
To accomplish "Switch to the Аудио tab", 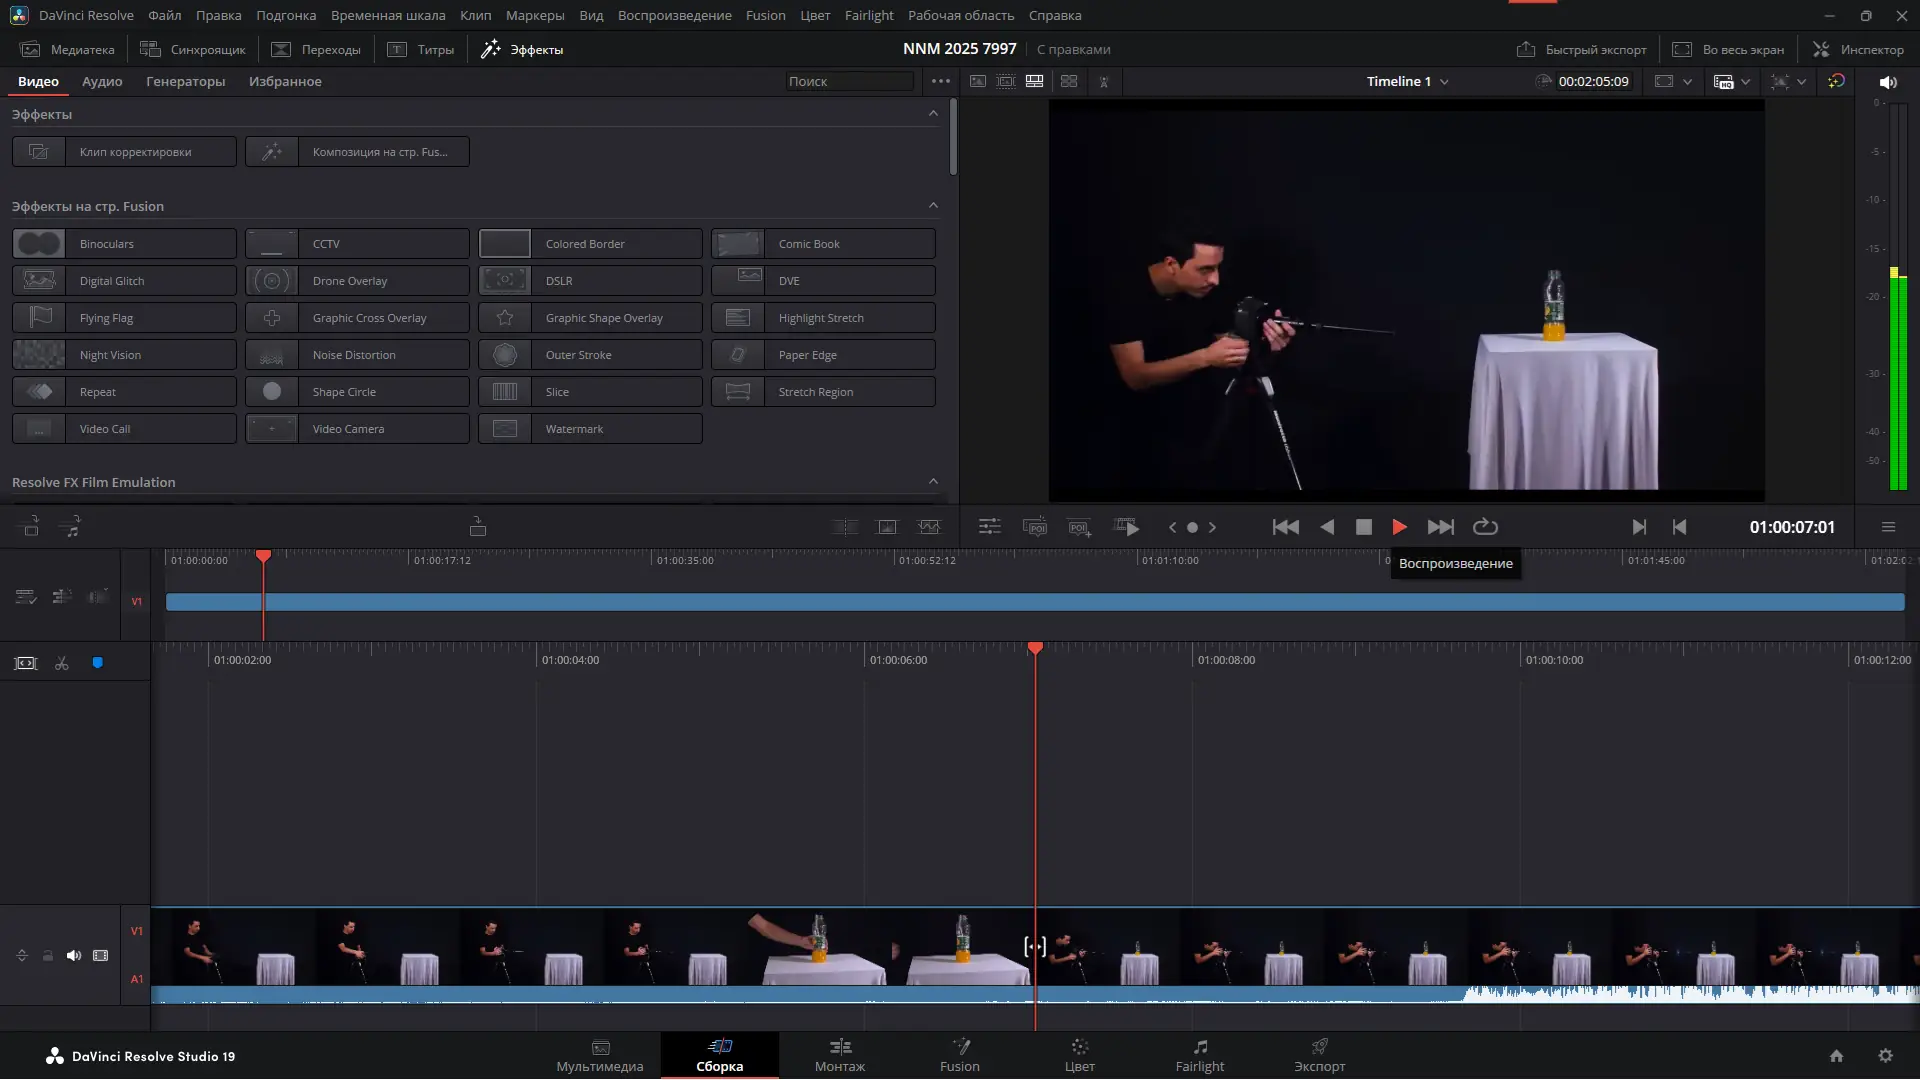I will click(x=102, y=82).
